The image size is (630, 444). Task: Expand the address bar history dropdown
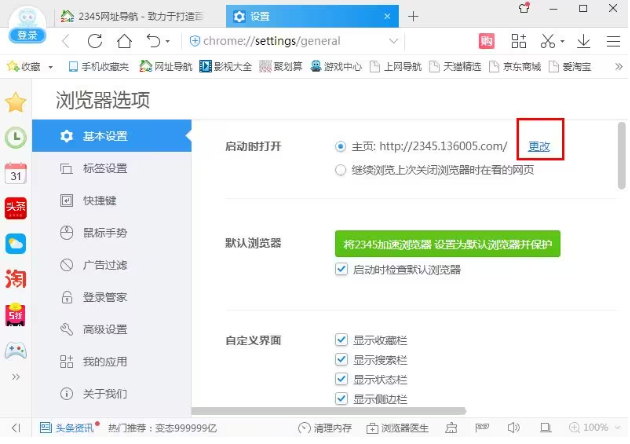(393, 41)
